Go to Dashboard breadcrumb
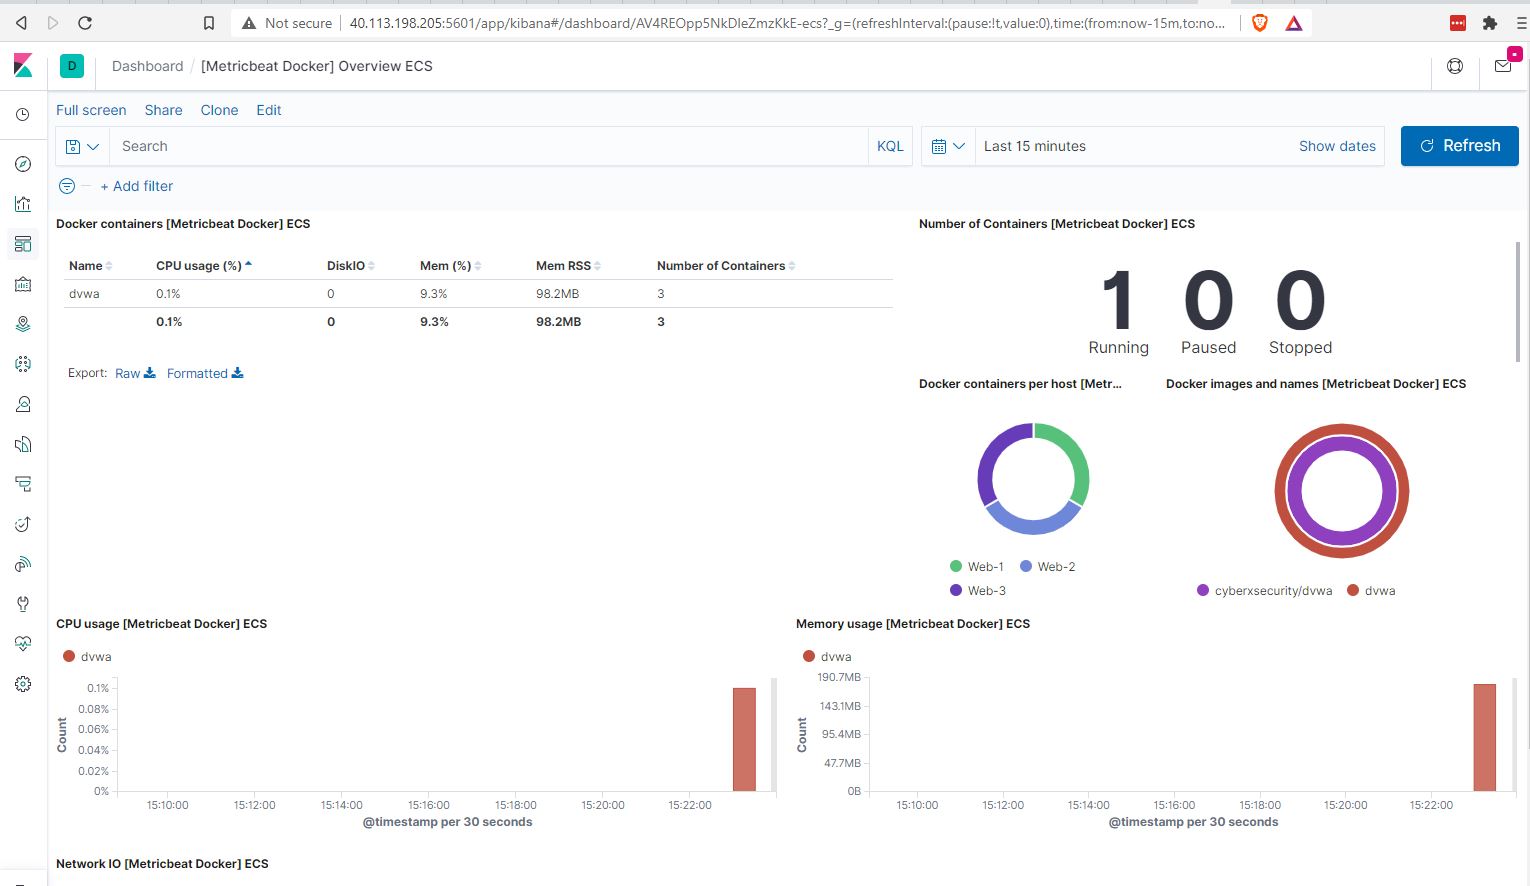This screenshot has width=1530, height=886. coord(148,66)
